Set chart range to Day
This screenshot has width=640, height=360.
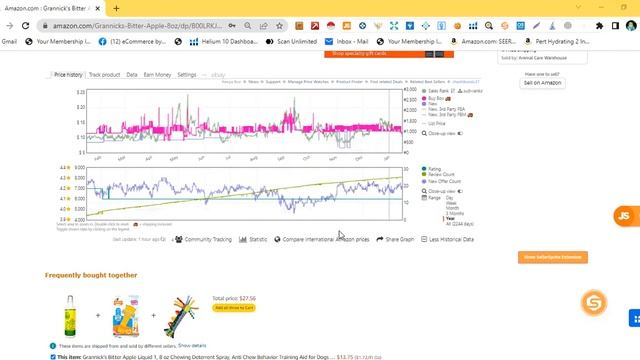click(449, 198)
